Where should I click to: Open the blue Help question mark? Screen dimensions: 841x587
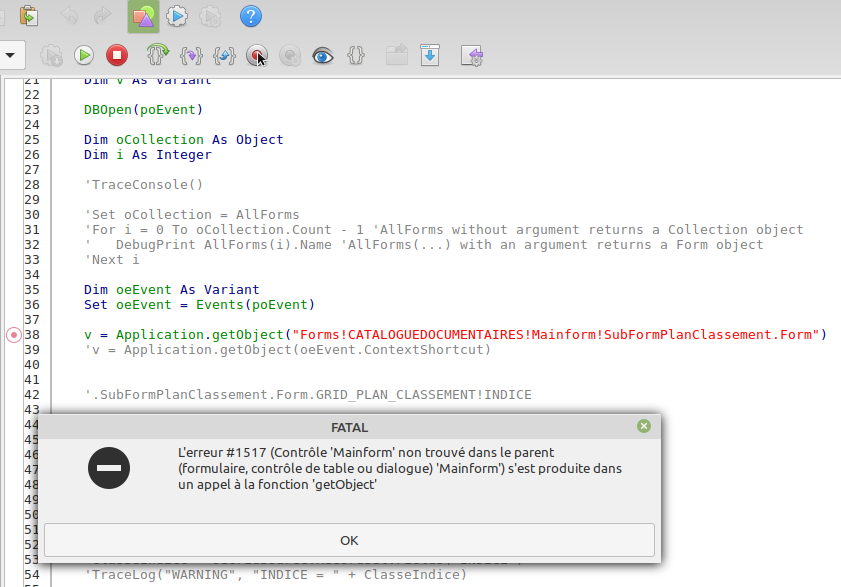(x=251, y=16)
